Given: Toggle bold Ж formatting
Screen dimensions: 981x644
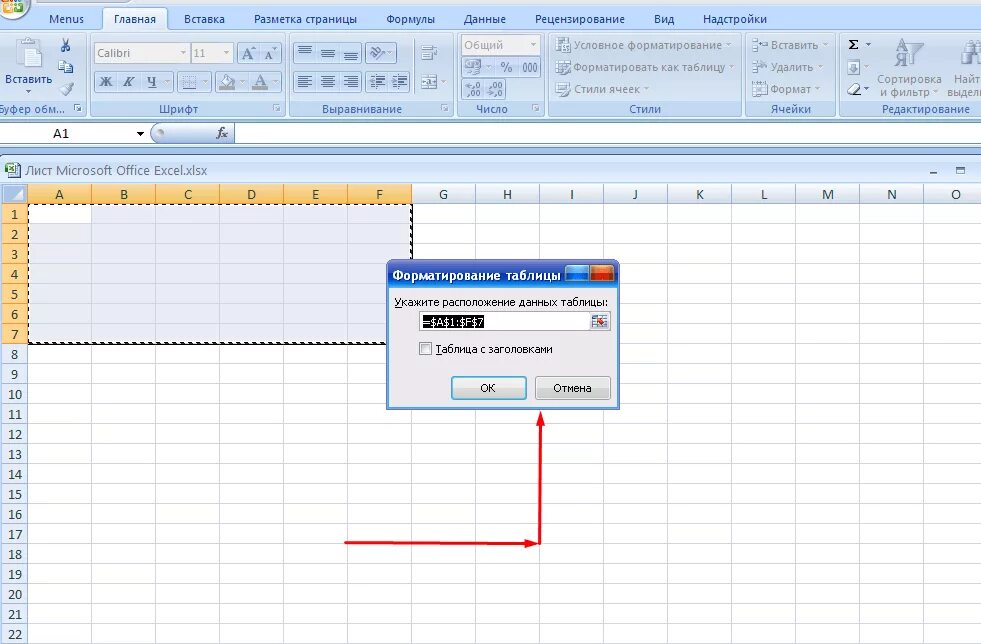Looking at the screenshot, I should point(106,81).
